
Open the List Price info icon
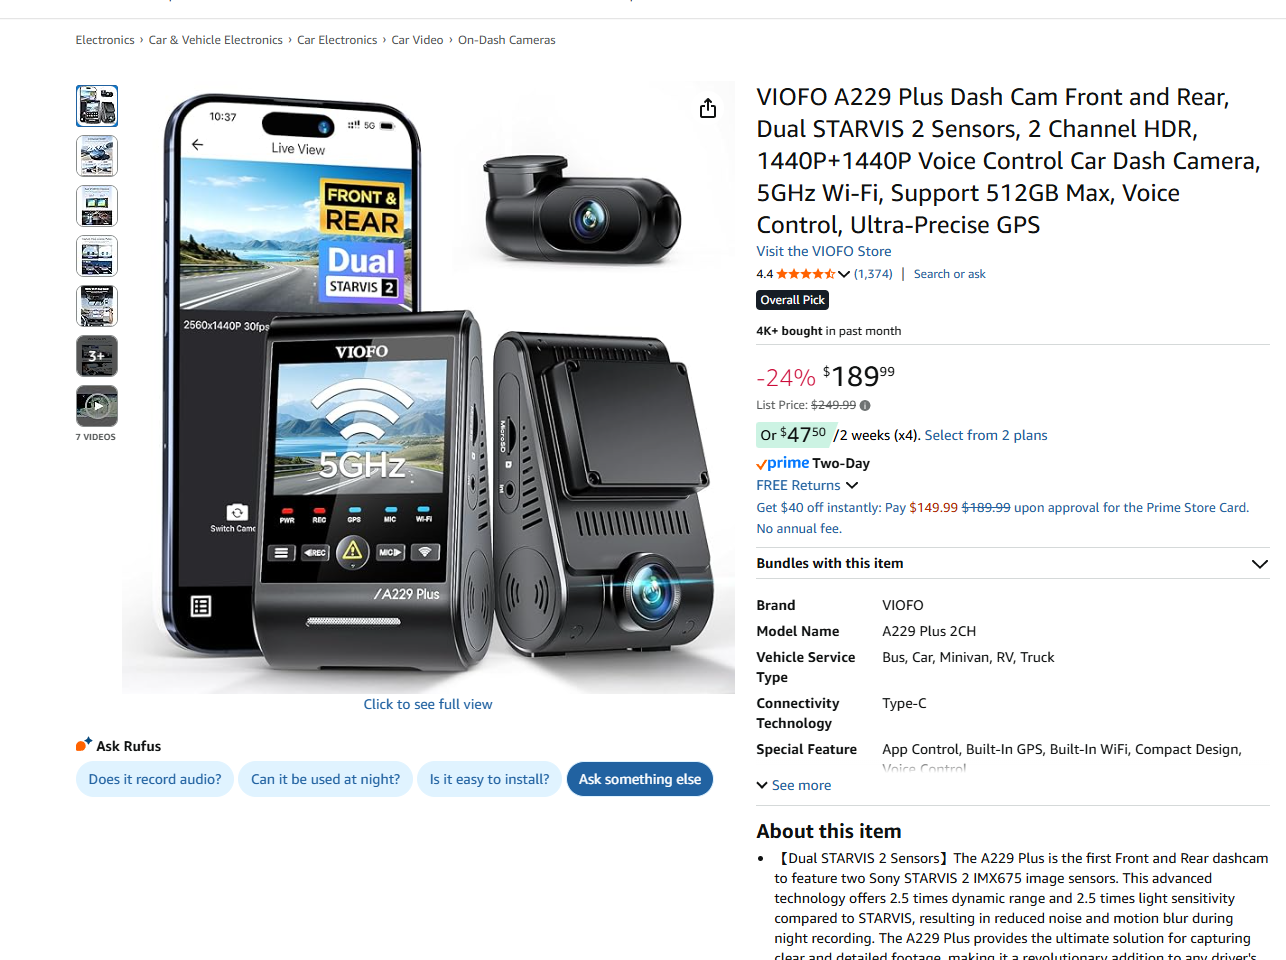(865, 406)
